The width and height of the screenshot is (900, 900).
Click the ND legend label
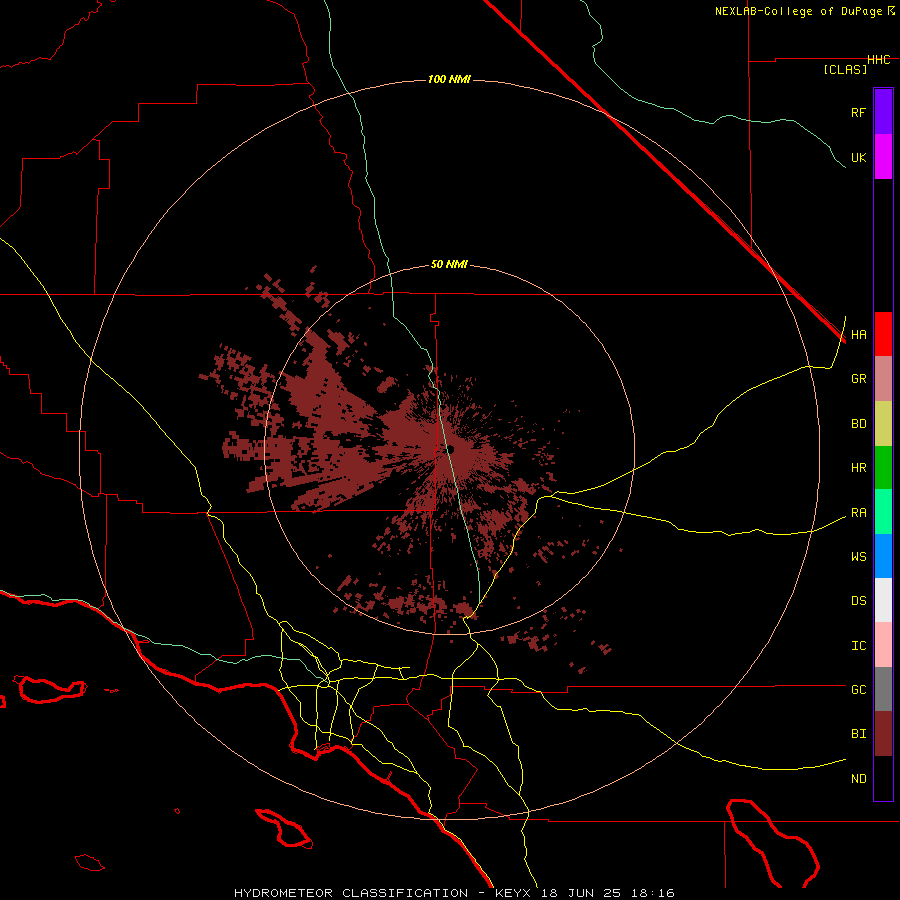[858, 779]
